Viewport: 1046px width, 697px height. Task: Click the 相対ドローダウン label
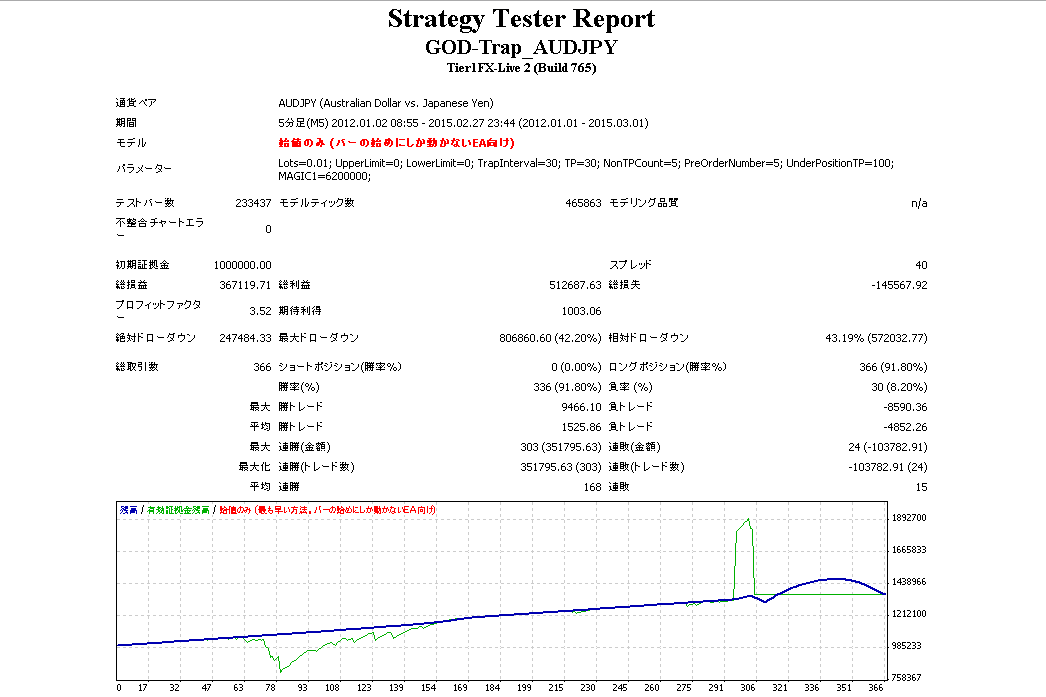click(648, 337)
